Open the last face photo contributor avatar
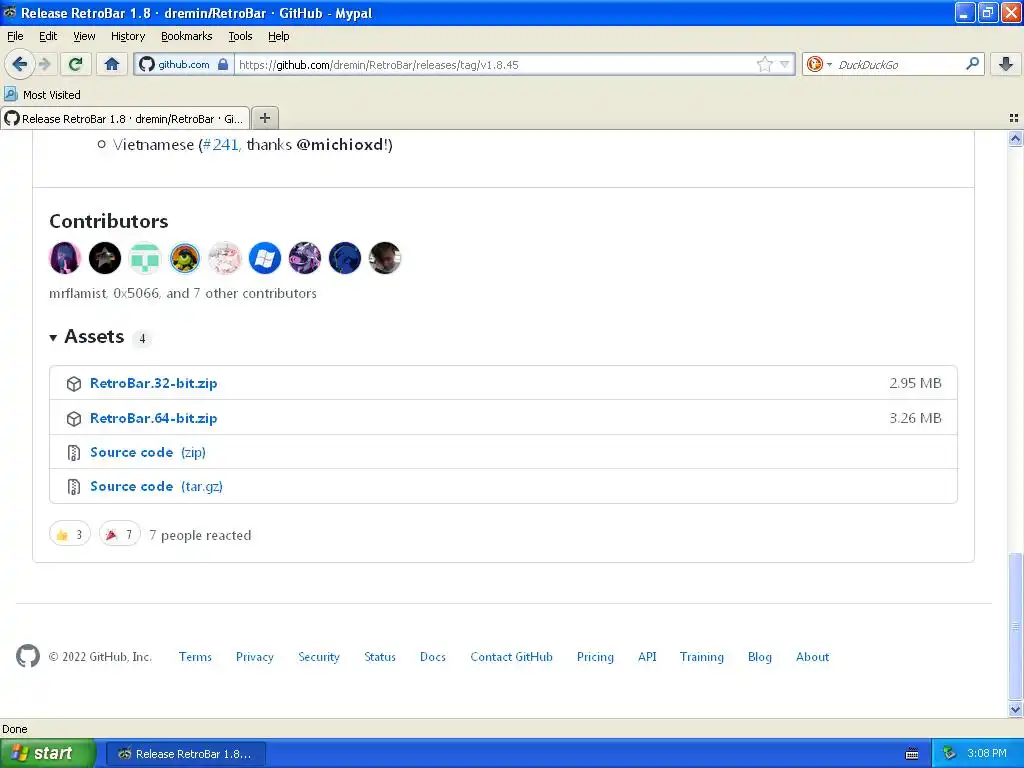This screenshot has width=1024, height=768. tap(385, 258)
